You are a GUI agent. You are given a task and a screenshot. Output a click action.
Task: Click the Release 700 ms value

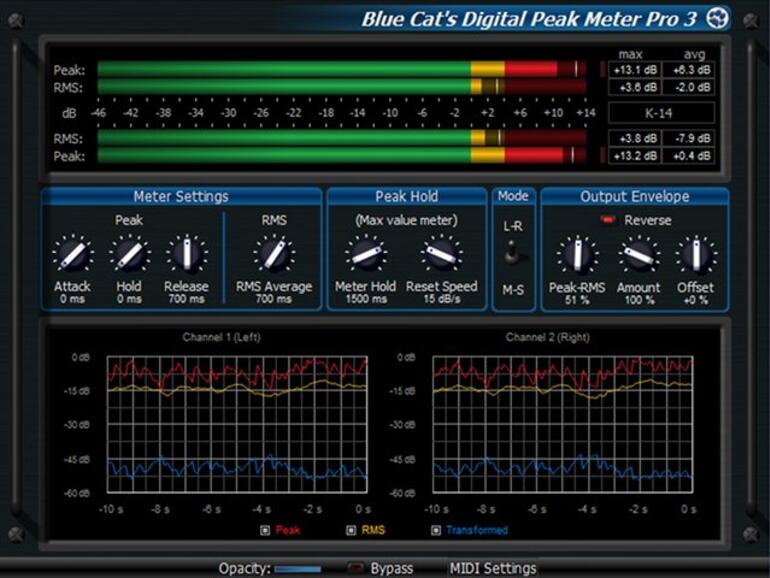click(x=187, y=299)
